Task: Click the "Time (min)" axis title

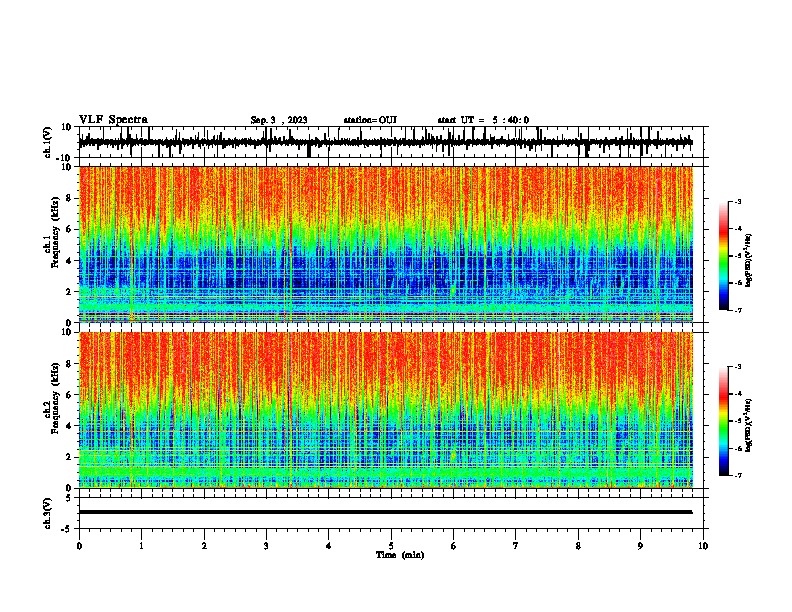Action: [400, 555]
